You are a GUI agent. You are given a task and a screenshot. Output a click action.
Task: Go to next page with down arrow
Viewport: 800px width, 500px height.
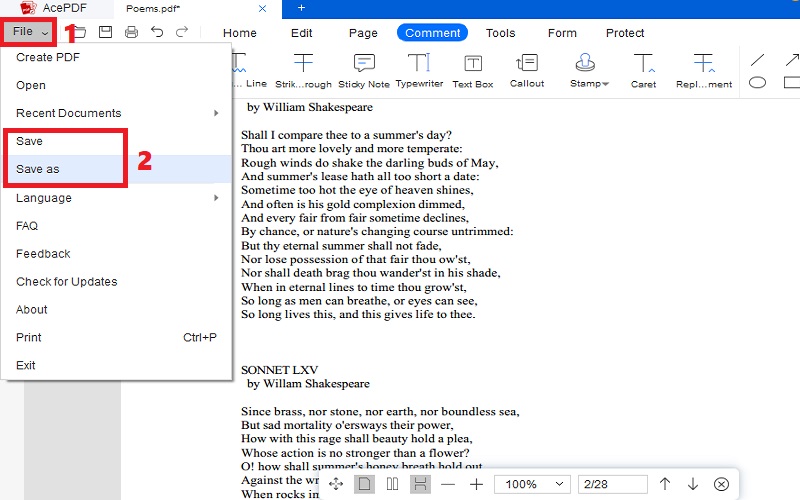[693, 484]
